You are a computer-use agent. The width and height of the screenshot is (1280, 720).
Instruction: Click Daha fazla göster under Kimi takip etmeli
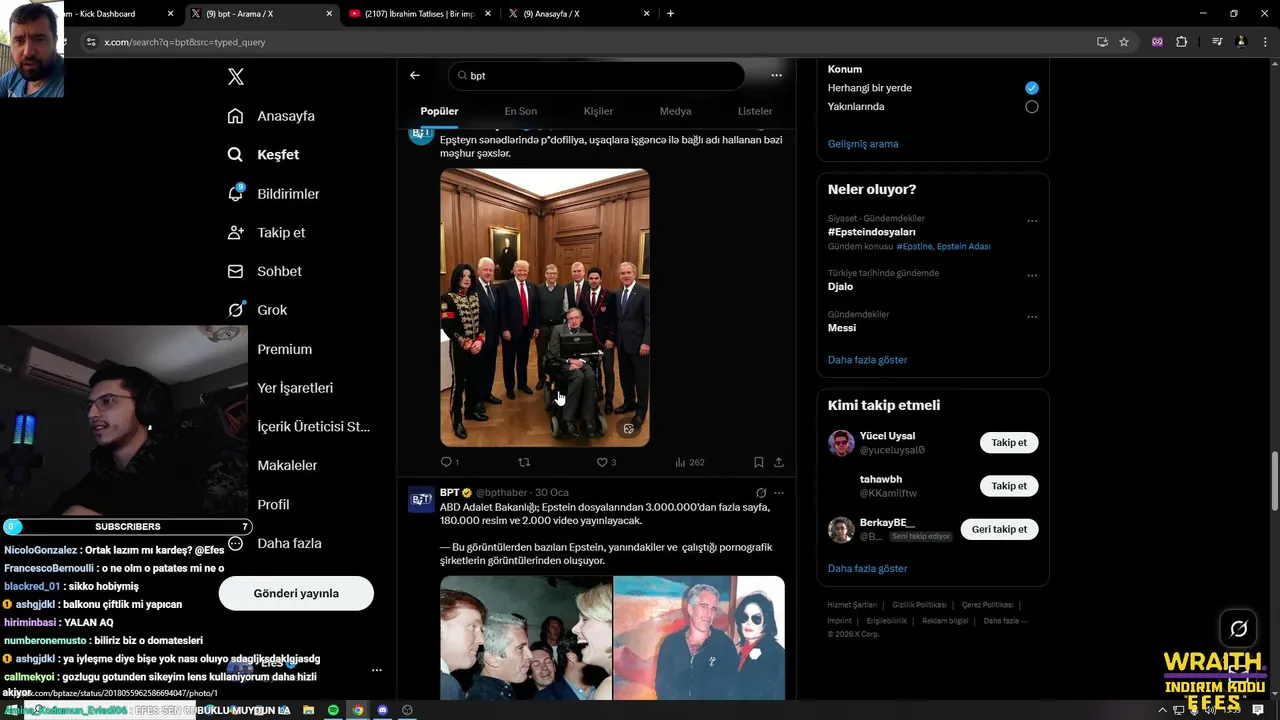click(868, 569)
